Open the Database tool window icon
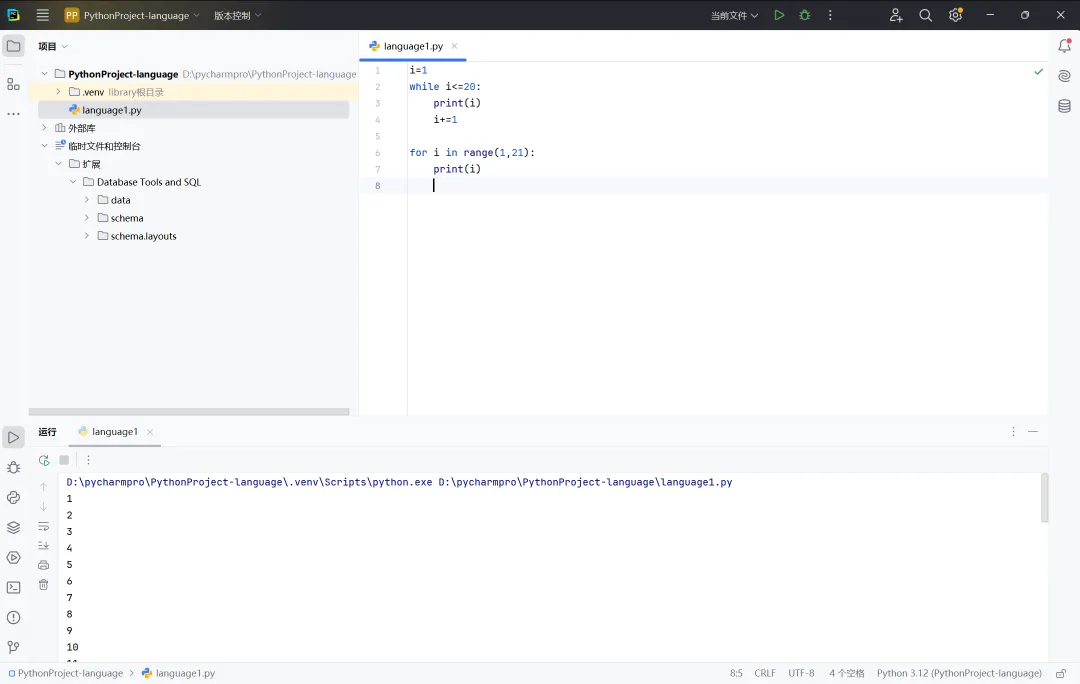 coord(1064,106)
